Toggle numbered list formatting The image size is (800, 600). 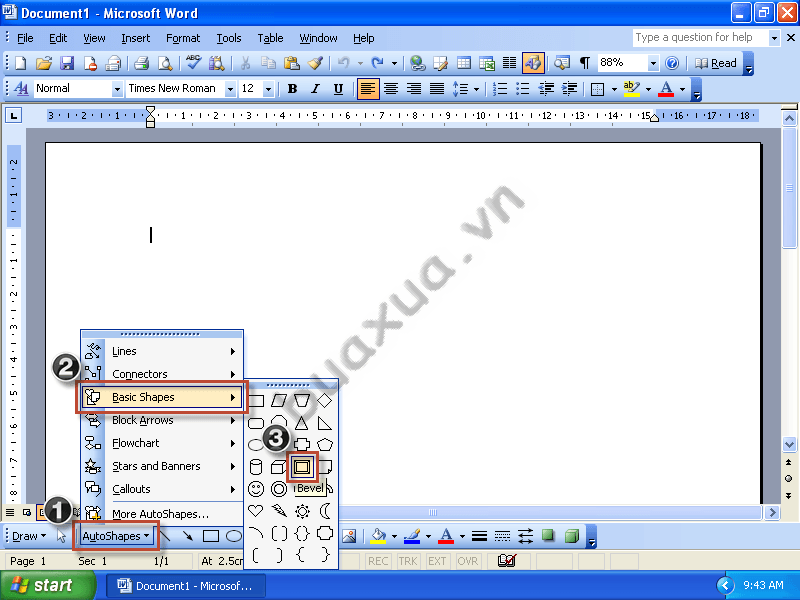point(500,89)
